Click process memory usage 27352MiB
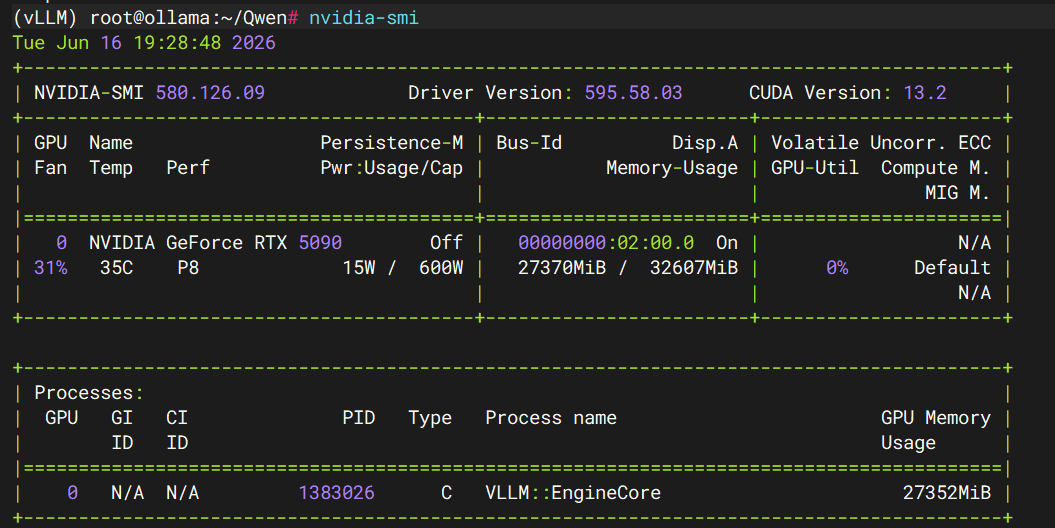Screen dimensions: 1055x528 pos(947,493)
